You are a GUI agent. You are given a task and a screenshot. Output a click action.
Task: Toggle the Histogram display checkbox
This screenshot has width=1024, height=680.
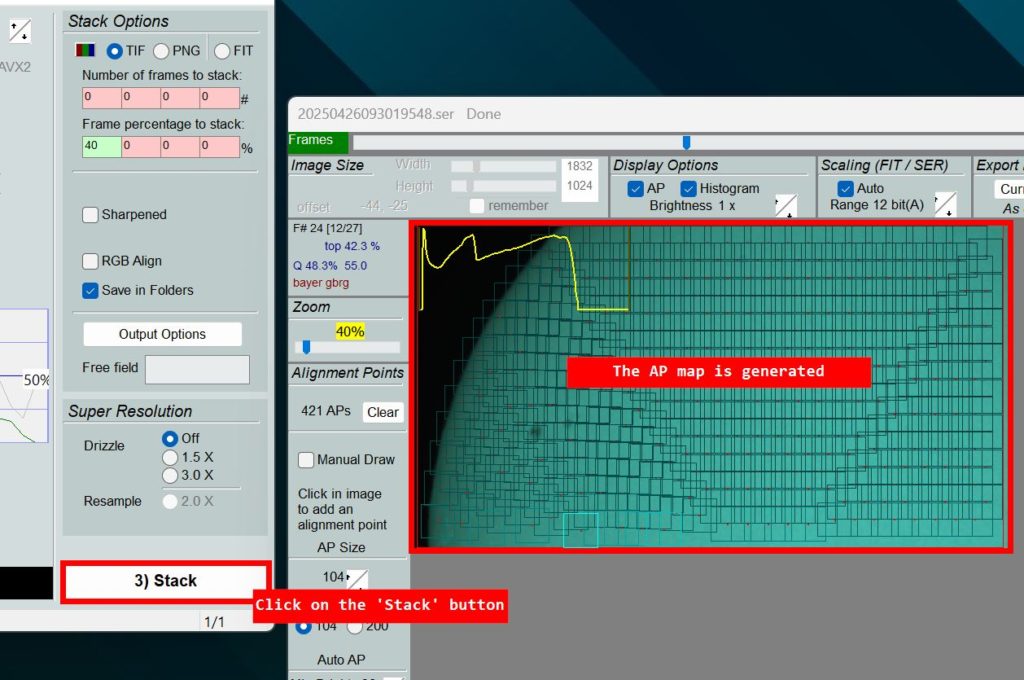click(x=688, y=189)
